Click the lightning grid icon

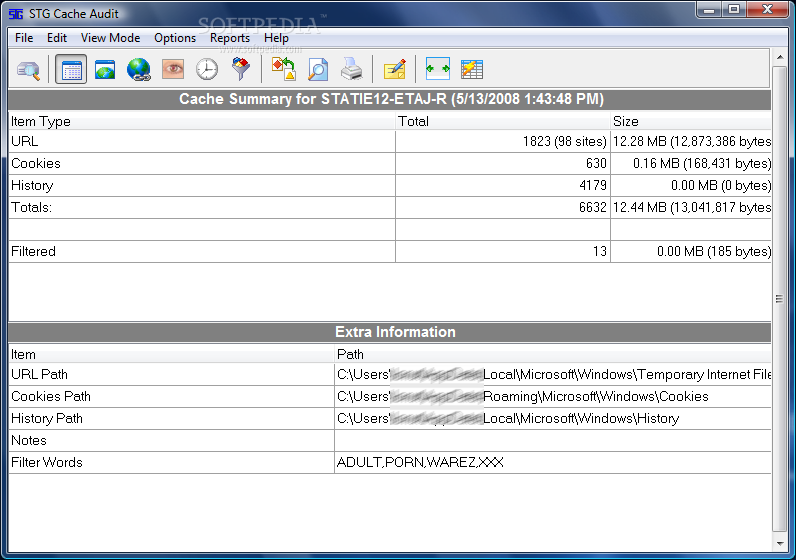[x=472, y=70]
